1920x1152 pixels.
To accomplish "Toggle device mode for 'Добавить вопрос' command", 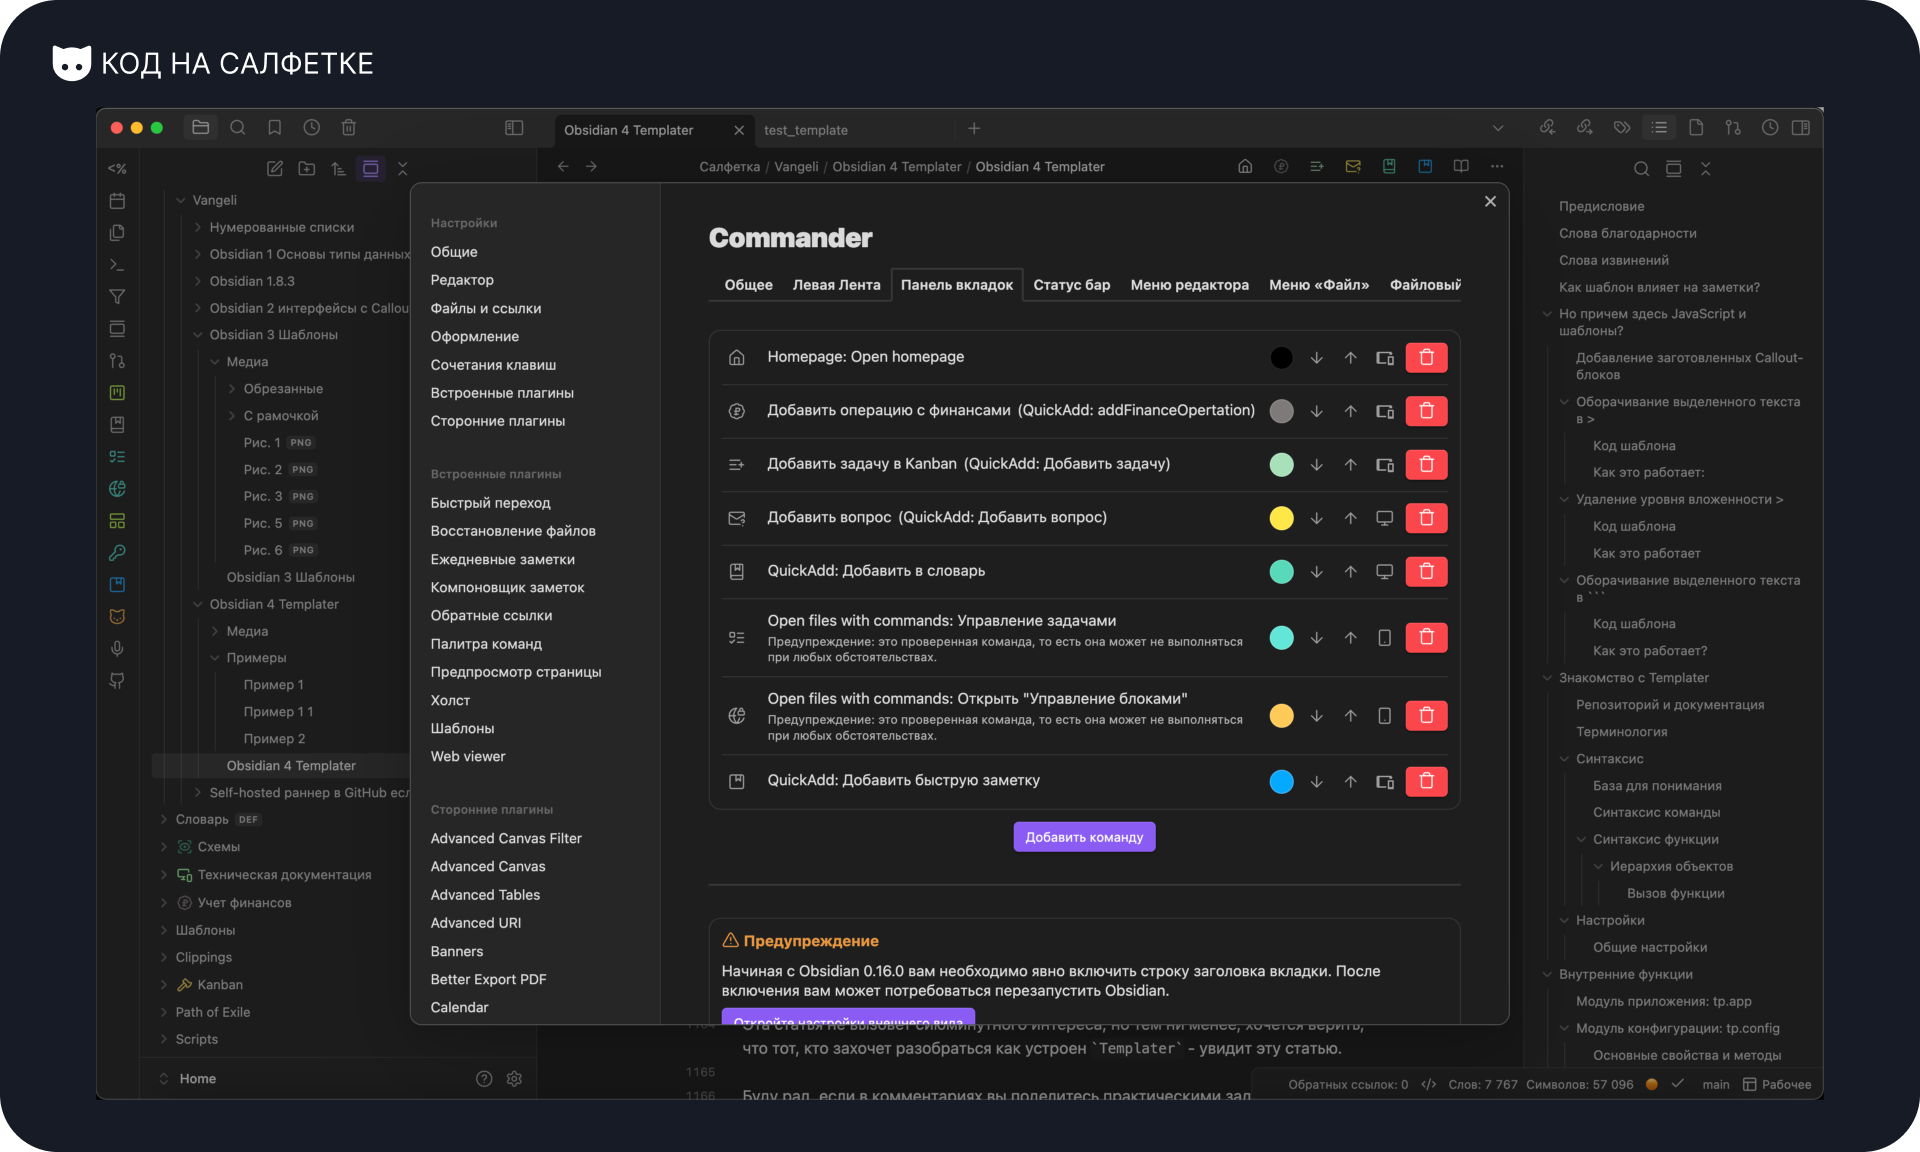I will point(1384,518).
